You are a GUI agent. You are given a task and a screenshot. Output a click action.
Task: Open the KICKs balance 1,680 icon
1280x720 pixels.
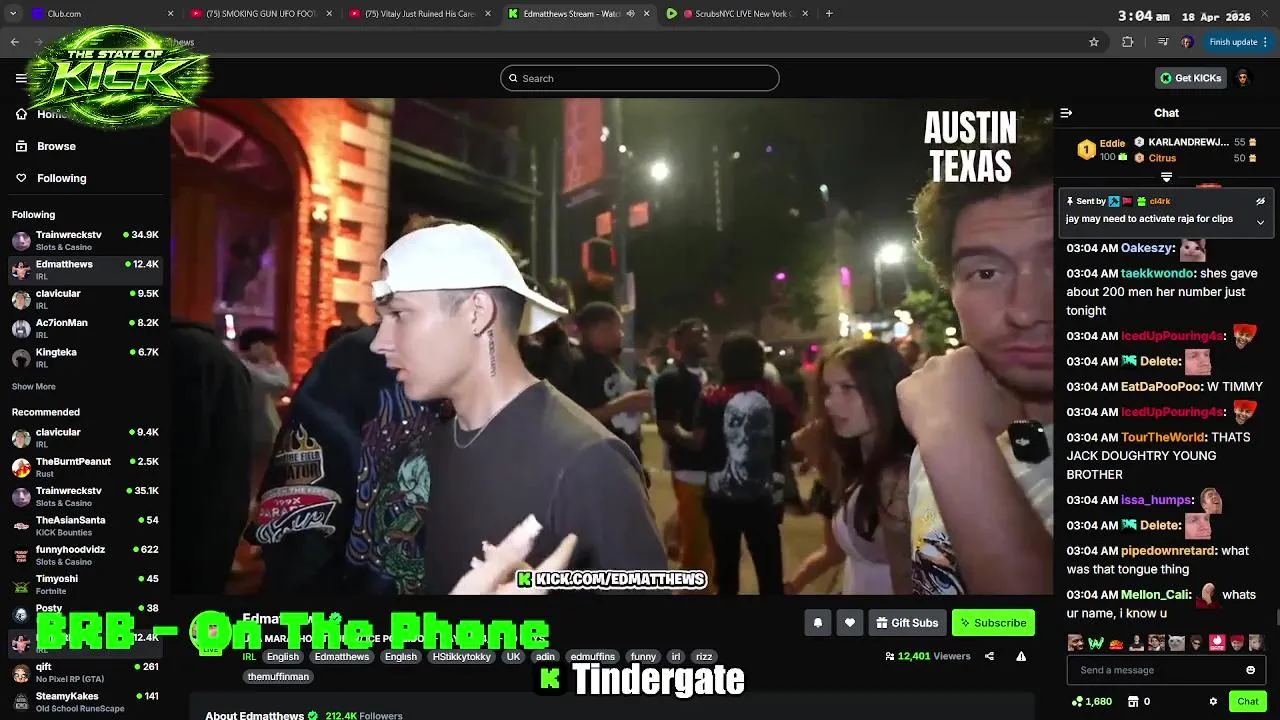pyautogui.click(x=1091, y=702)
